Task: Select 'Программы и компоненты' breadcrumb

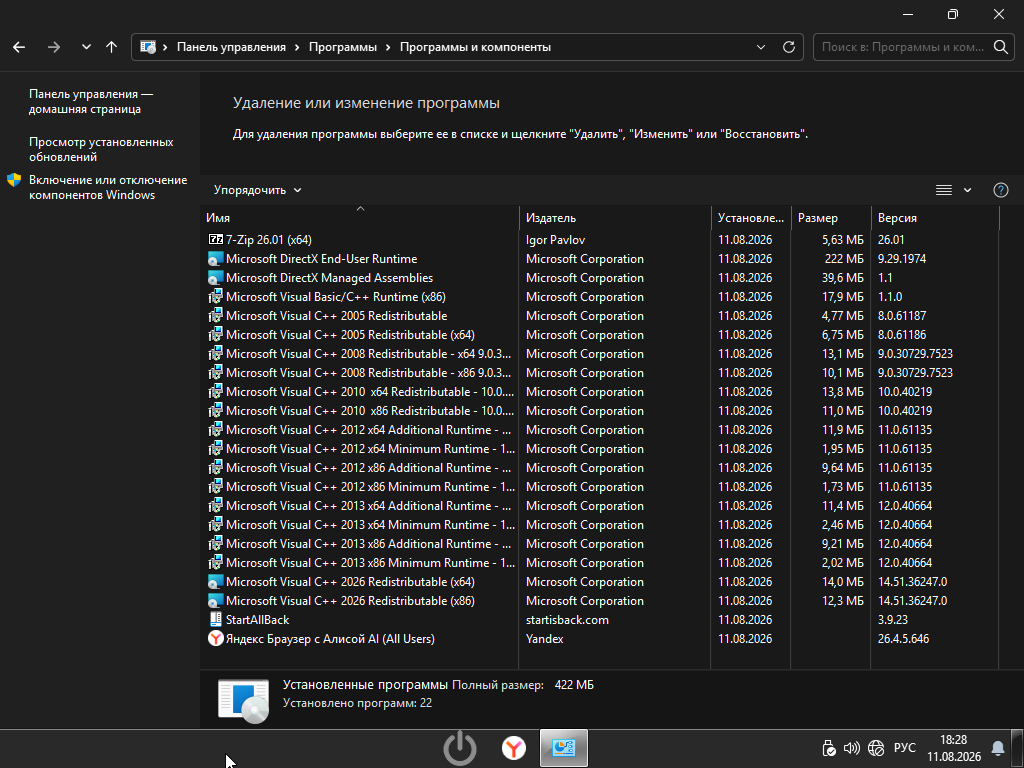Action: tap(475, 47)
